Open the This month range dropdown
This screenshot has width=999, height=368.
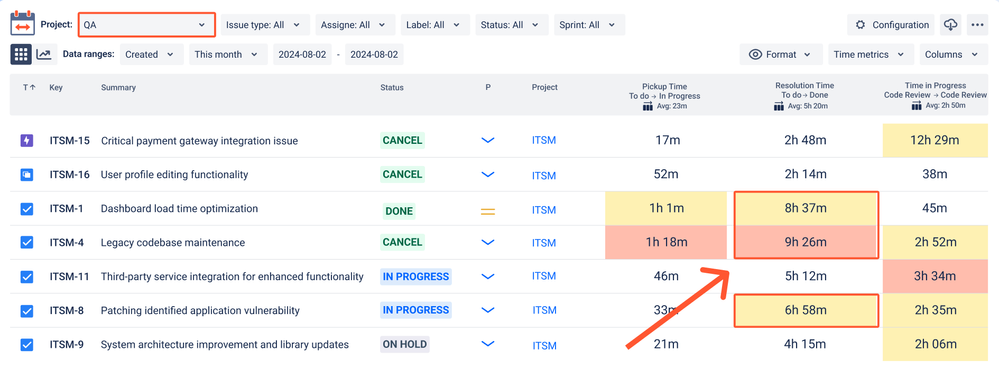click(228, 54)
